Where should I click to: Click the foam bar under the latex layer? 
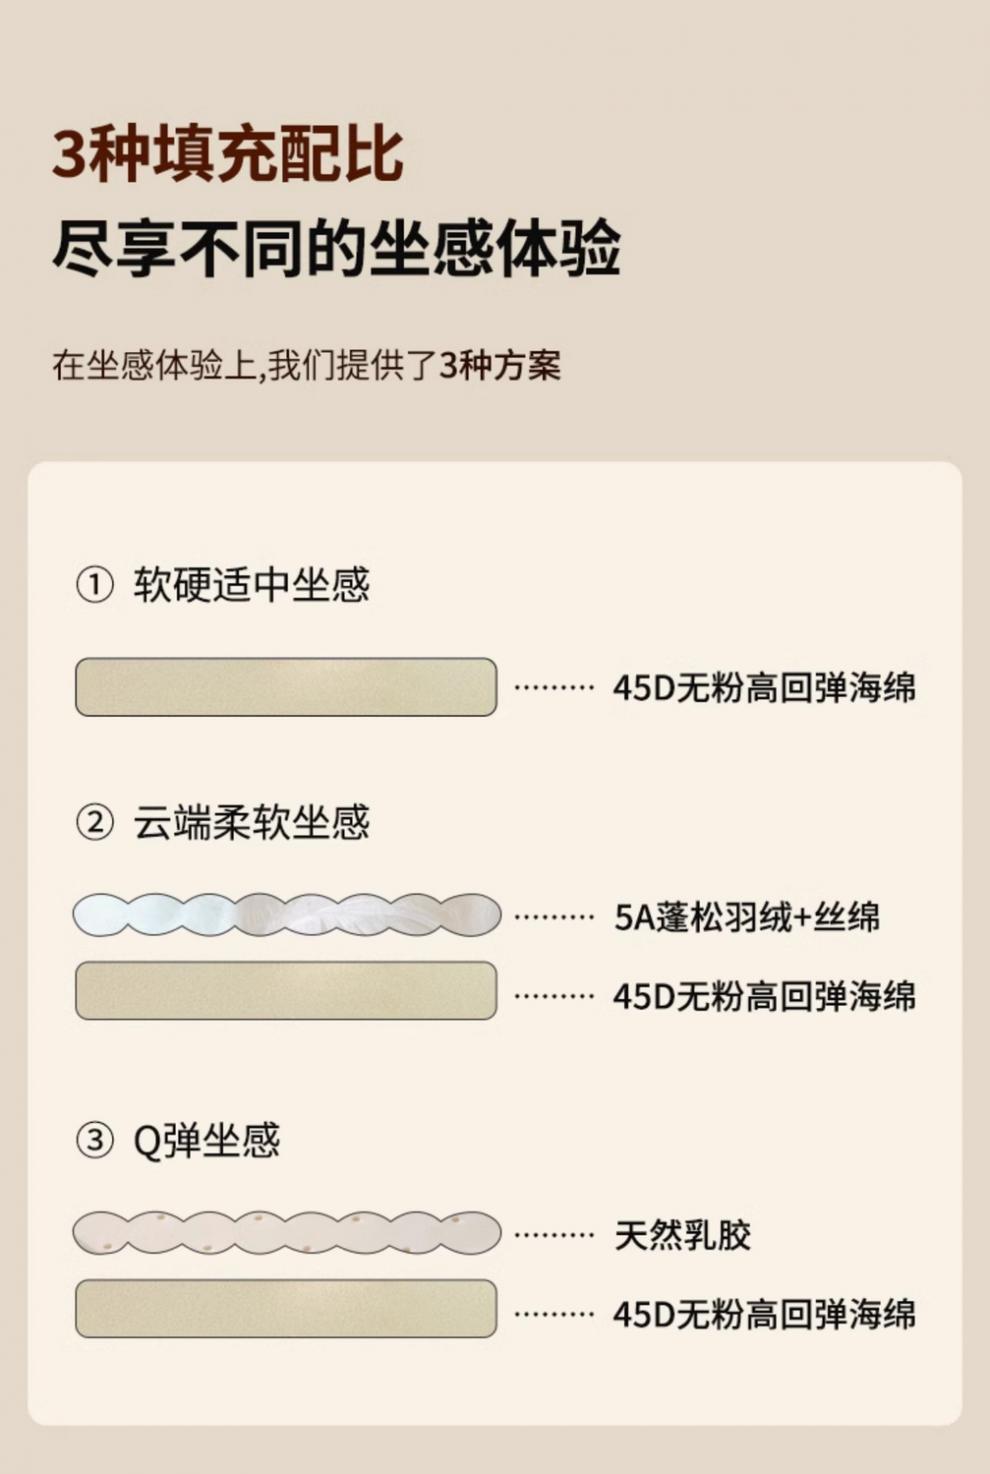286,1308
